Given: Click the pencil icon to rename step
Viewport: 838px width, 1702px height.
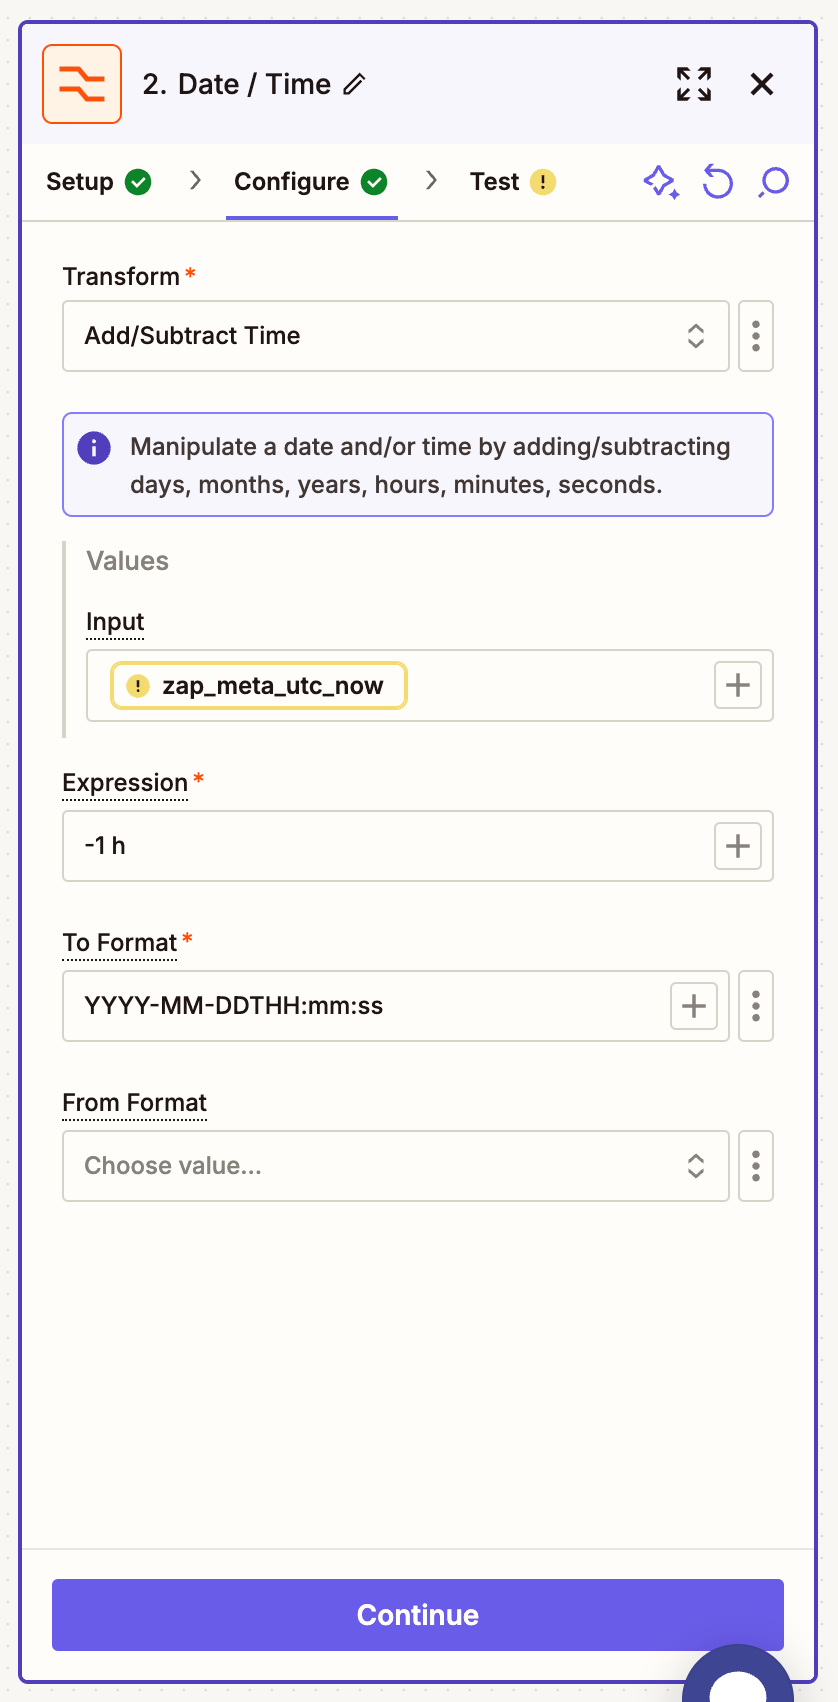Looking at the screenshot, I should 354,85.
